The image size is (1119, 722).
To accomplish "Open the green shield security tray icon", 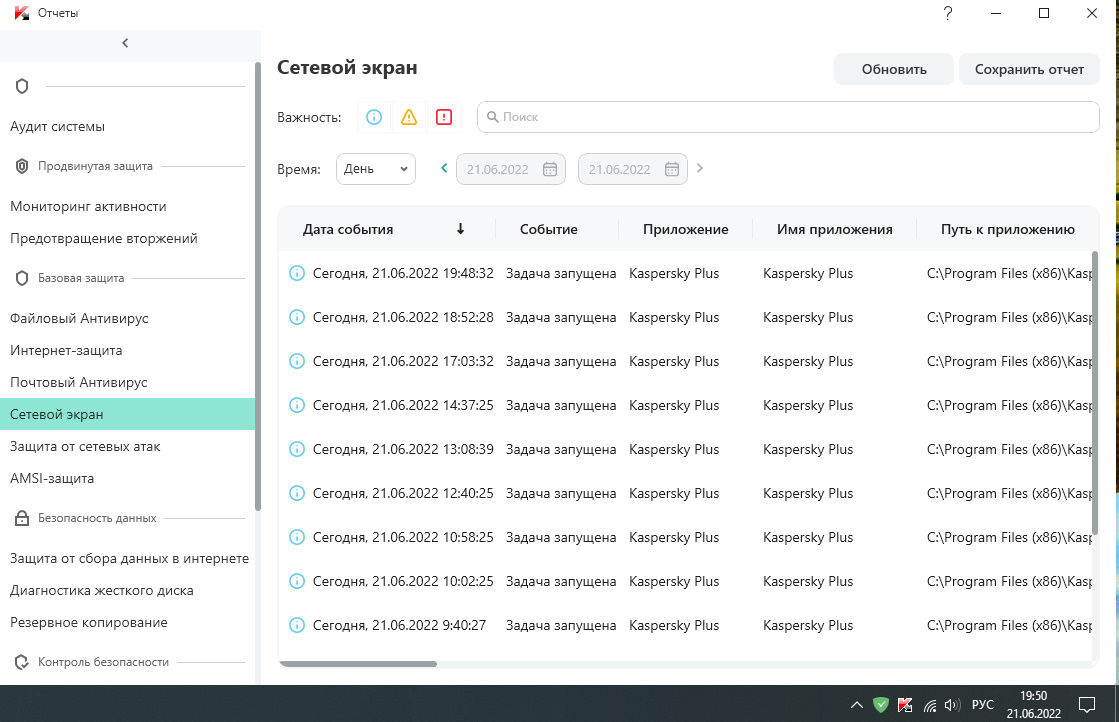I will point(881,706).
